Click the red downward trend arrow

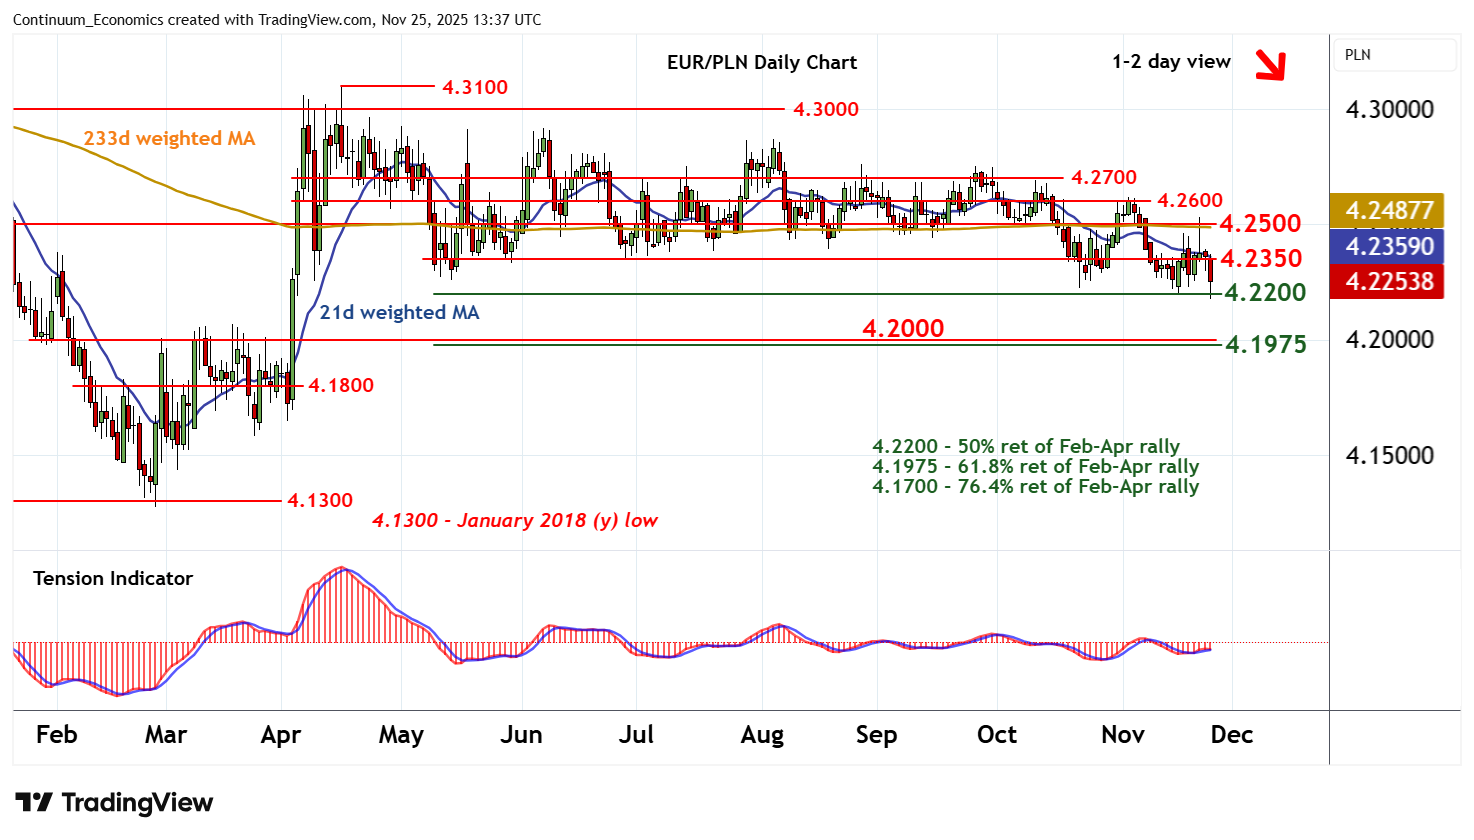click(x=1270, y=66)
